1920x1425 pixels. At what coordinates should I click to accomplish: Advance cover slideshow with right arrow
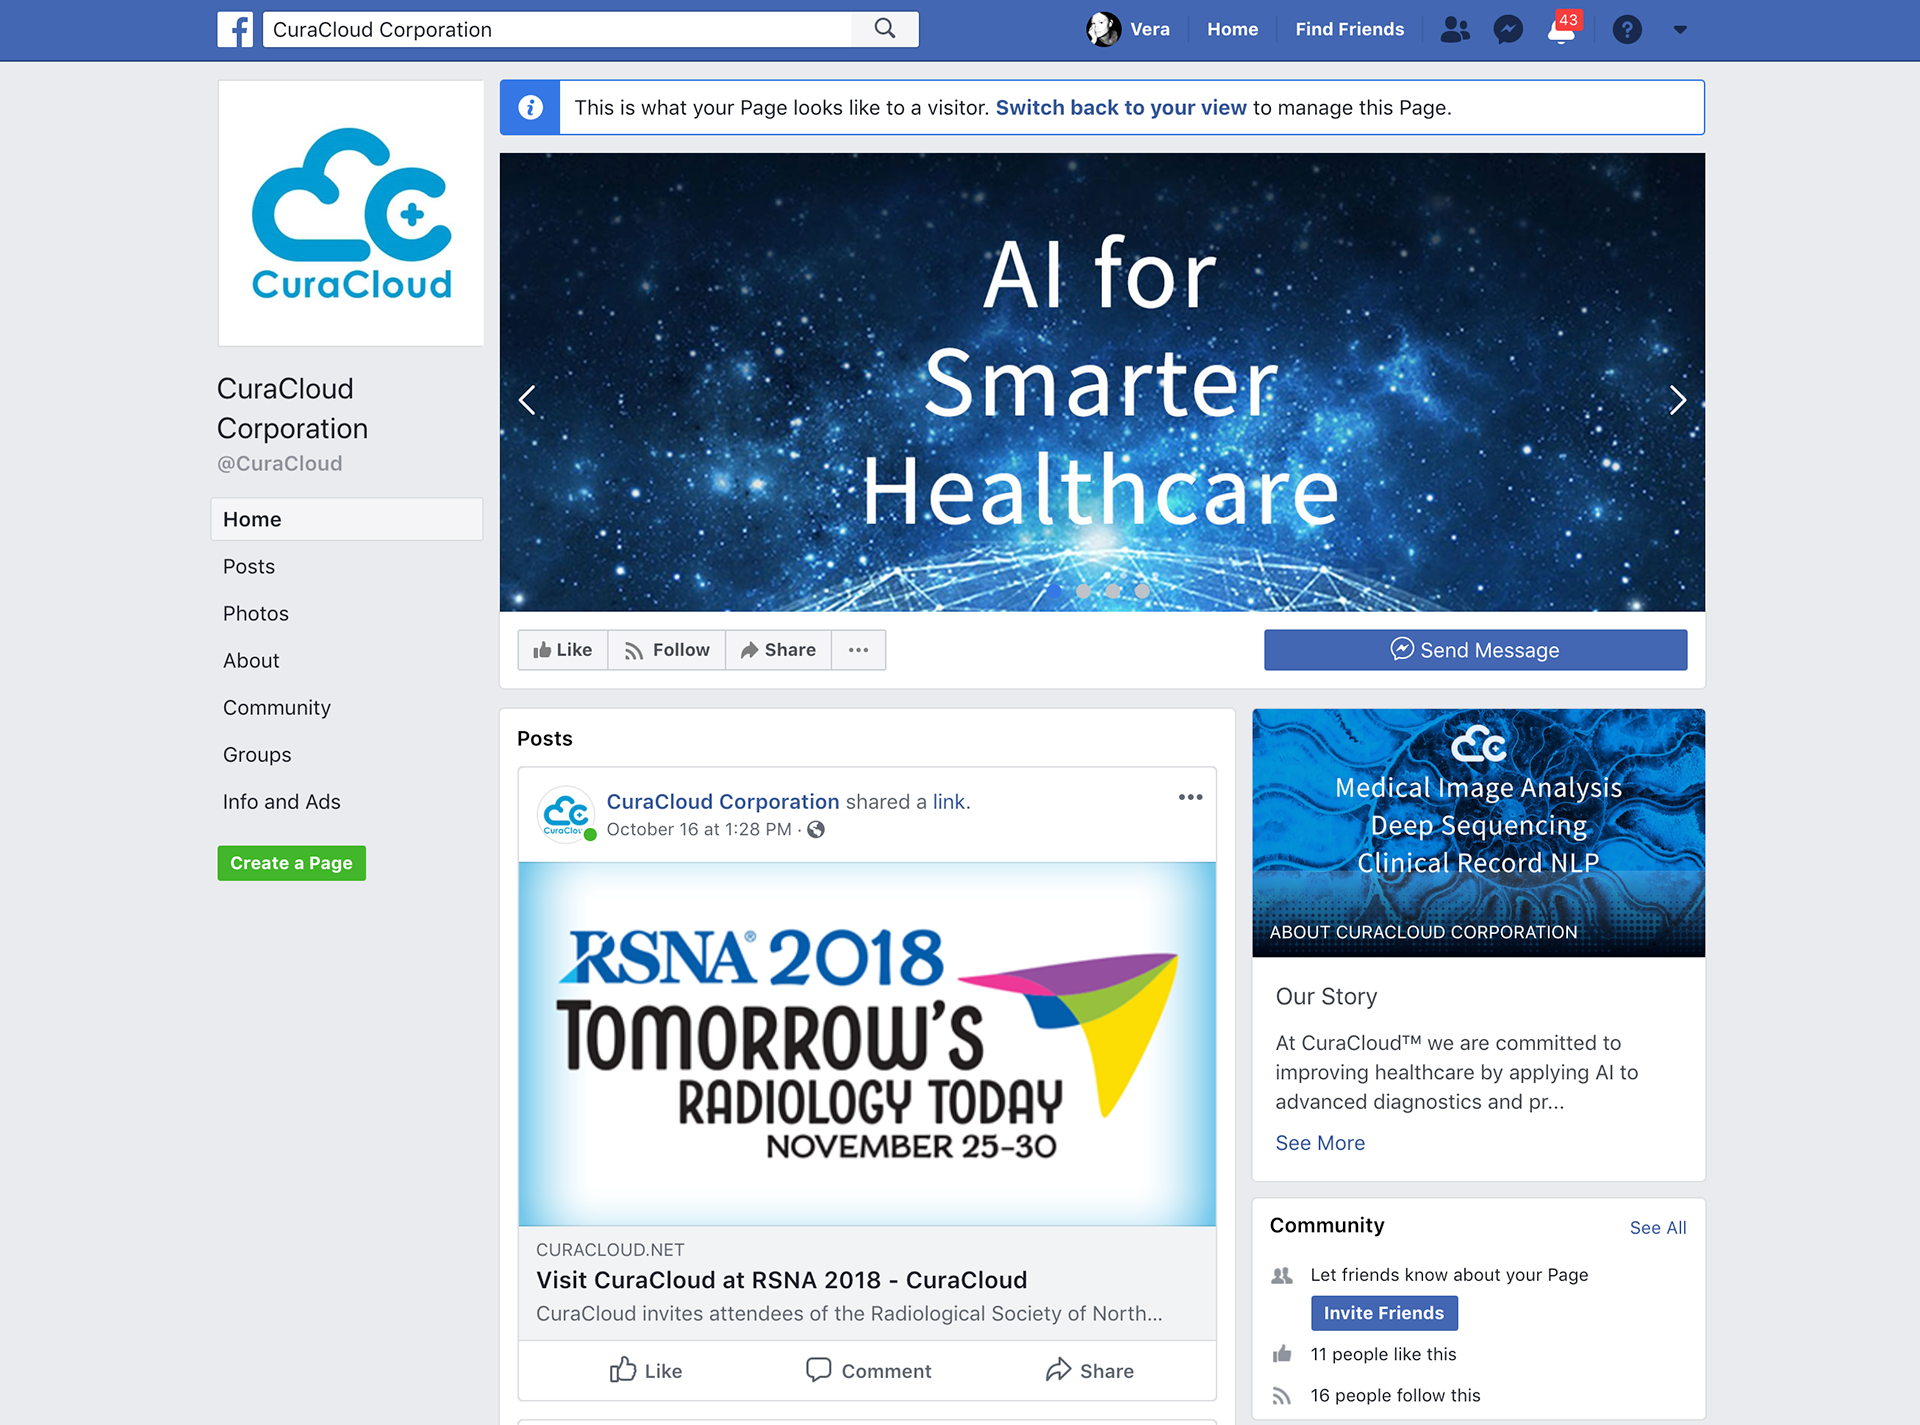1677,400
